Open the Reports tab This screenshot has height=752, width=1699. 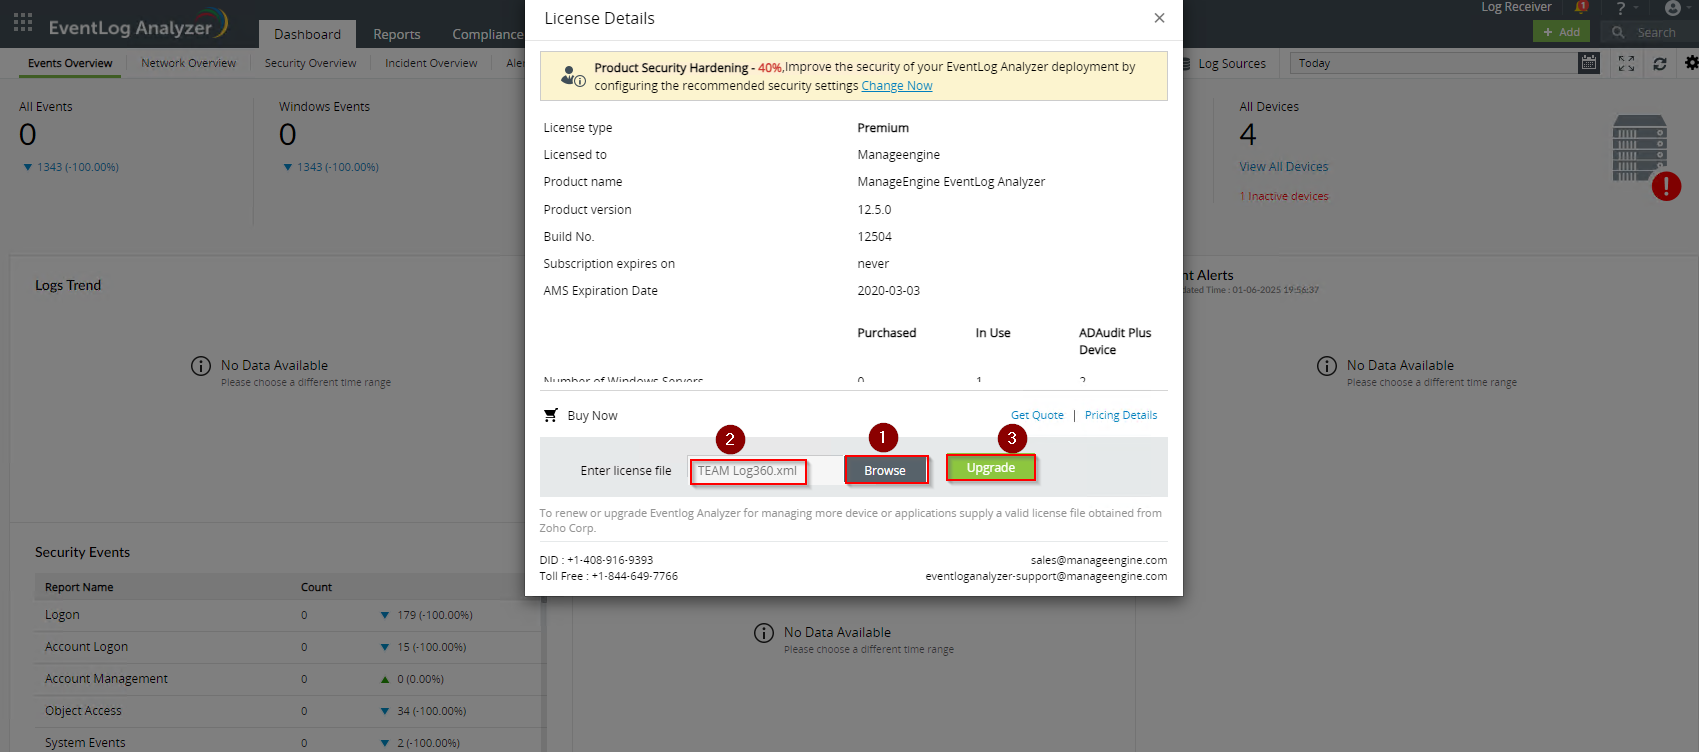397,34
